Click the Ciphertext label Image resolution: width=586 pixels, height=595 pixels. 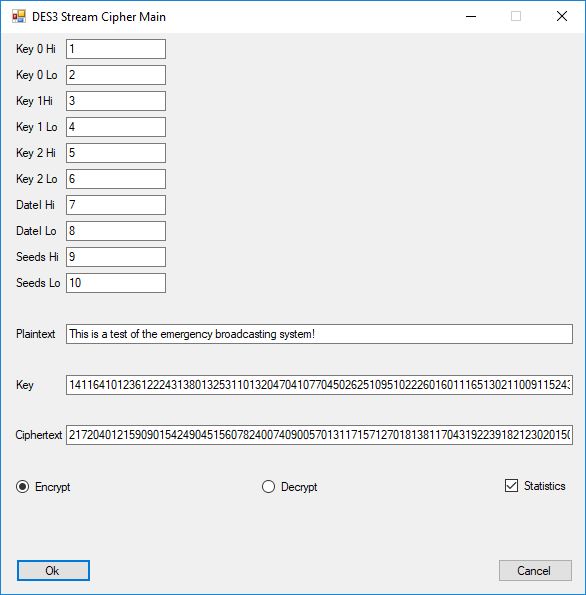(38, 435)
